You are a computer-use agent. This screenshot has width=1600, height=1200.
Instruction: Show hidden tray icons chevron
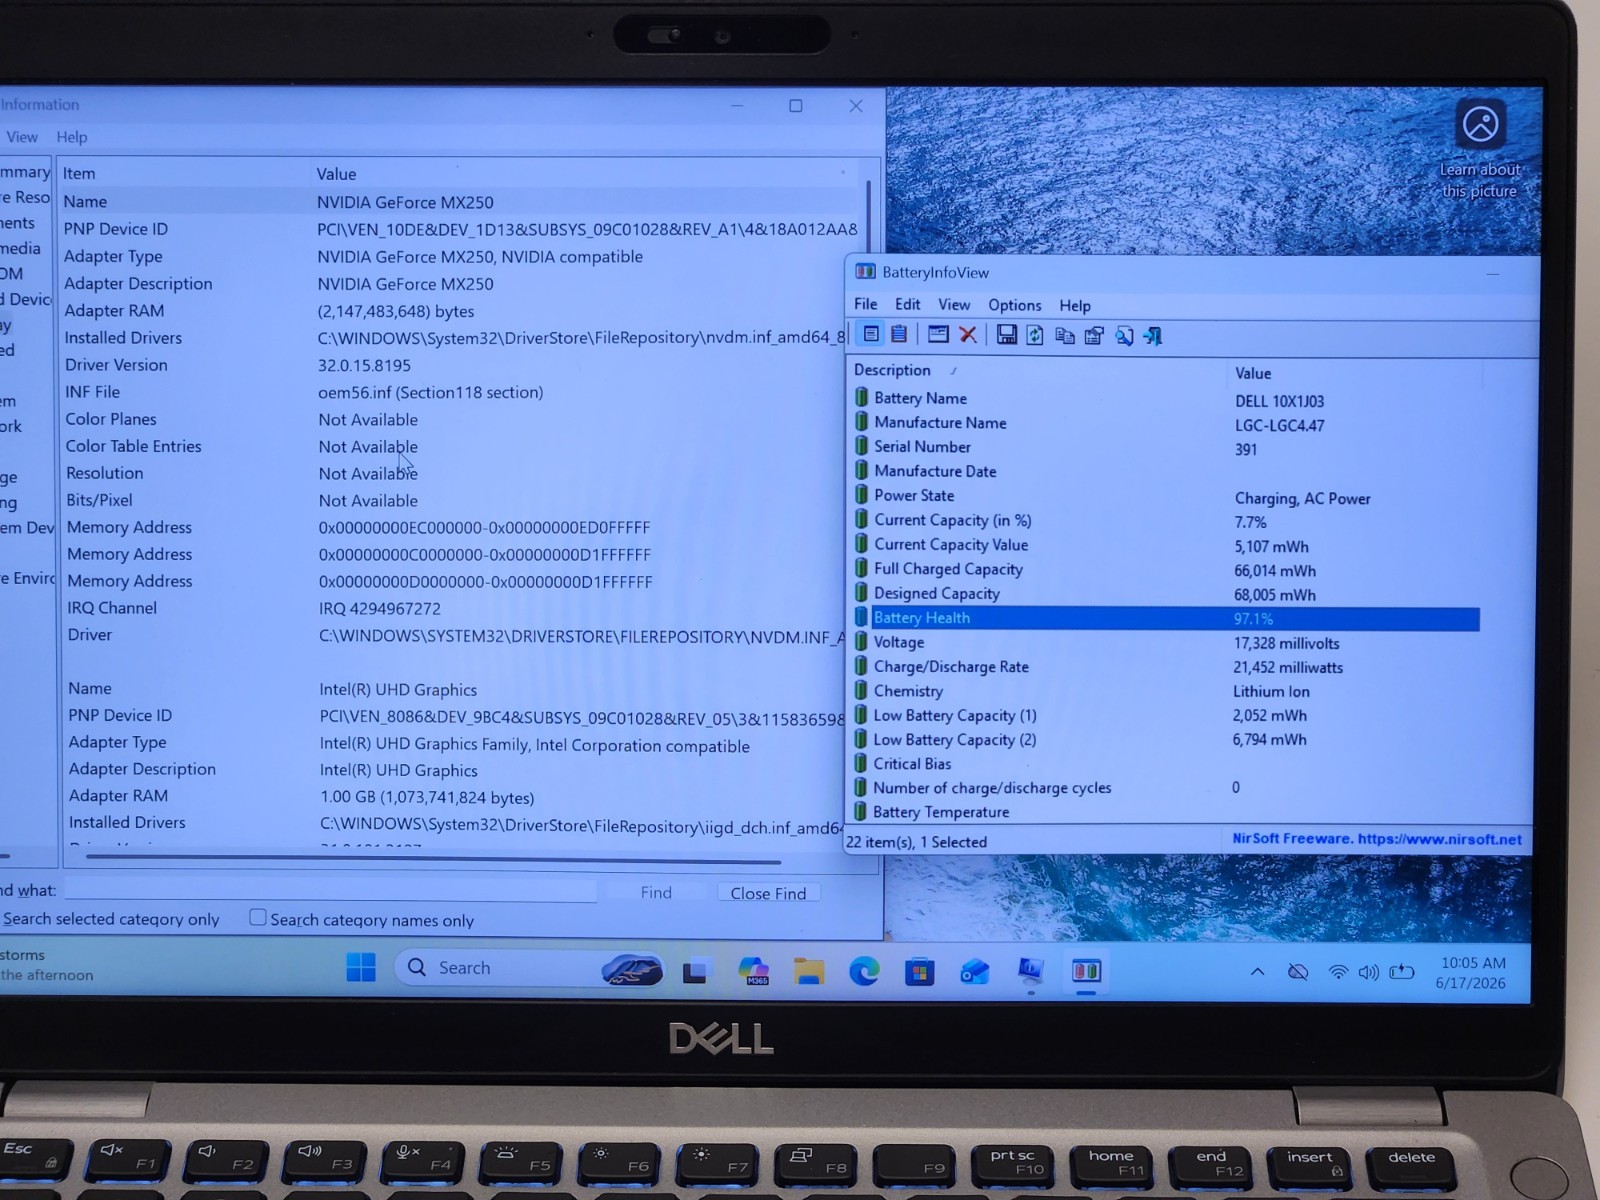pos(1258,972)
